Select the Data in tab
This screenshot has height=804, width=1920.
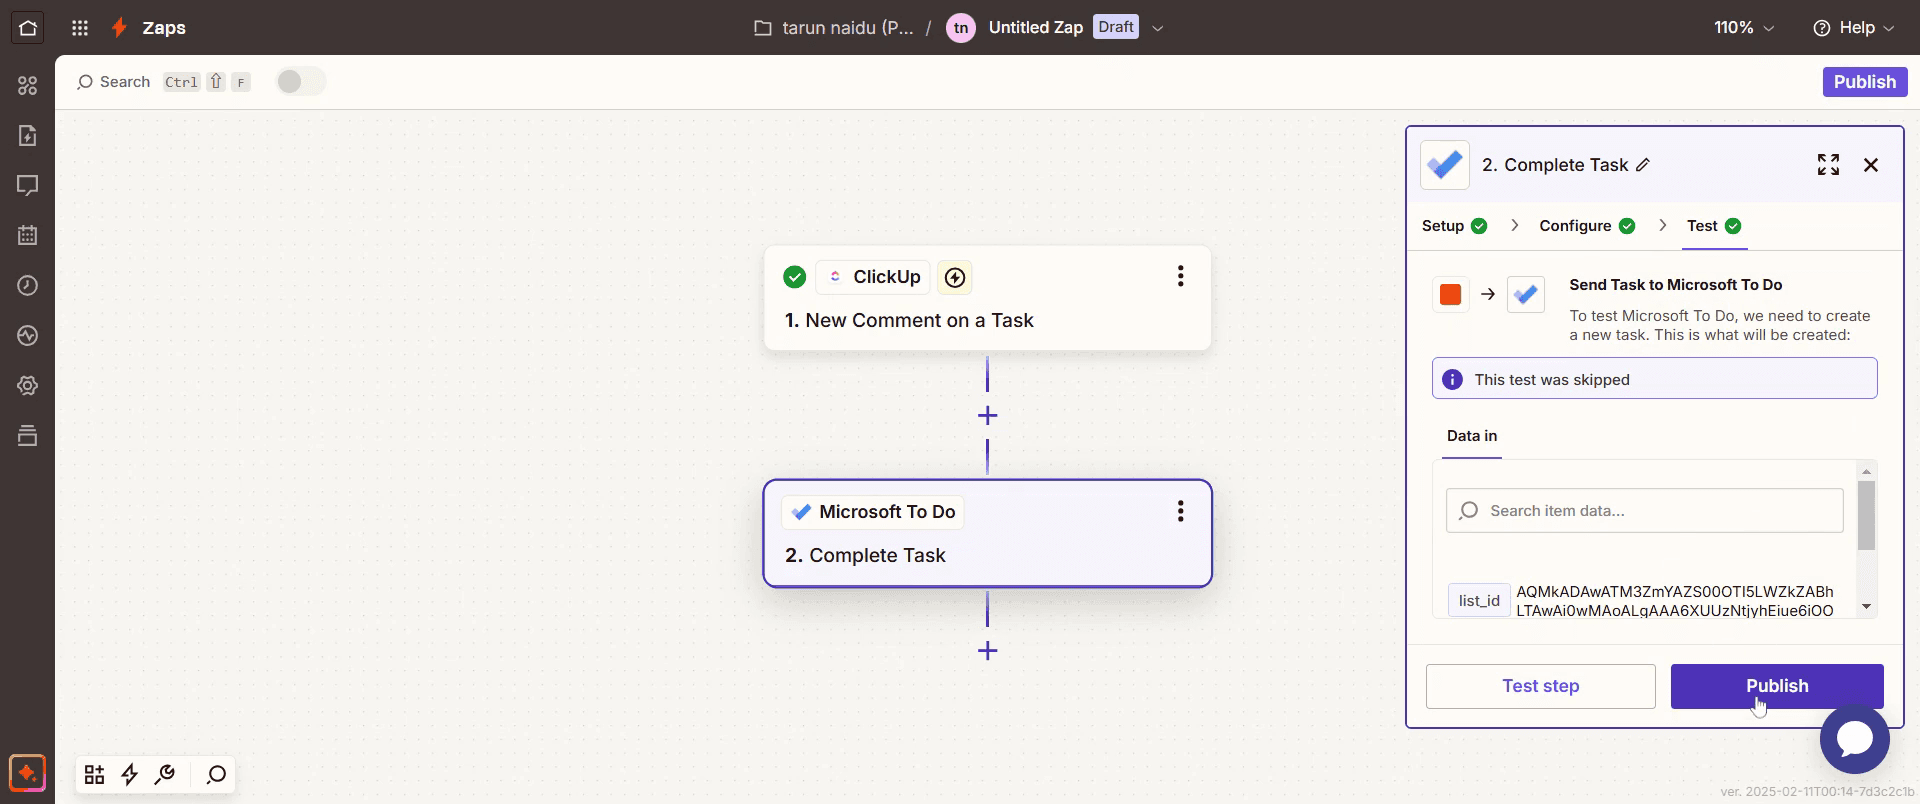pos(1471,436)
